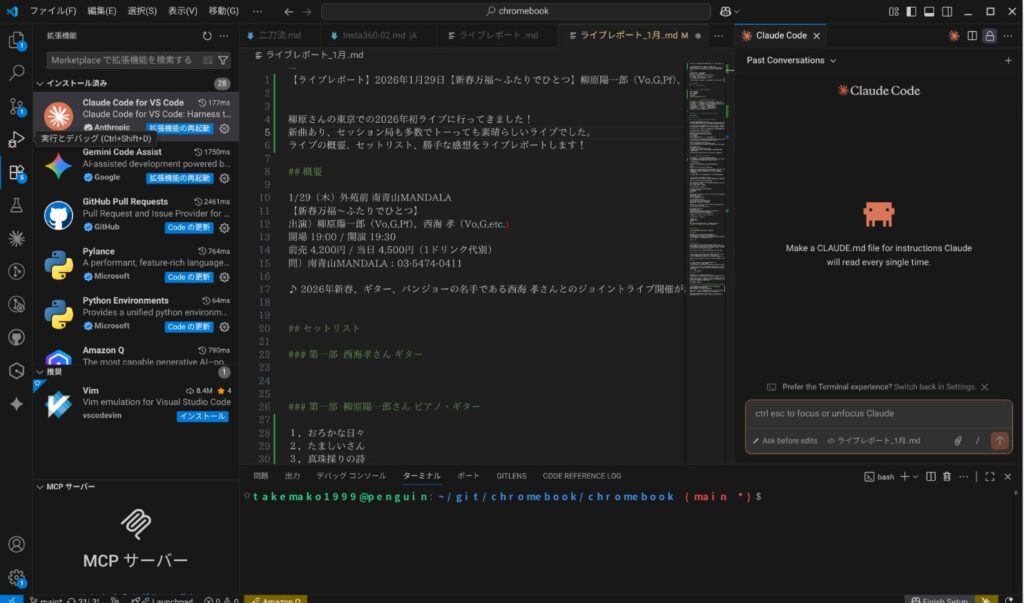Screen dimensions: 1024x603
Task: Open the Source Control view
Action: coord(16,106)
